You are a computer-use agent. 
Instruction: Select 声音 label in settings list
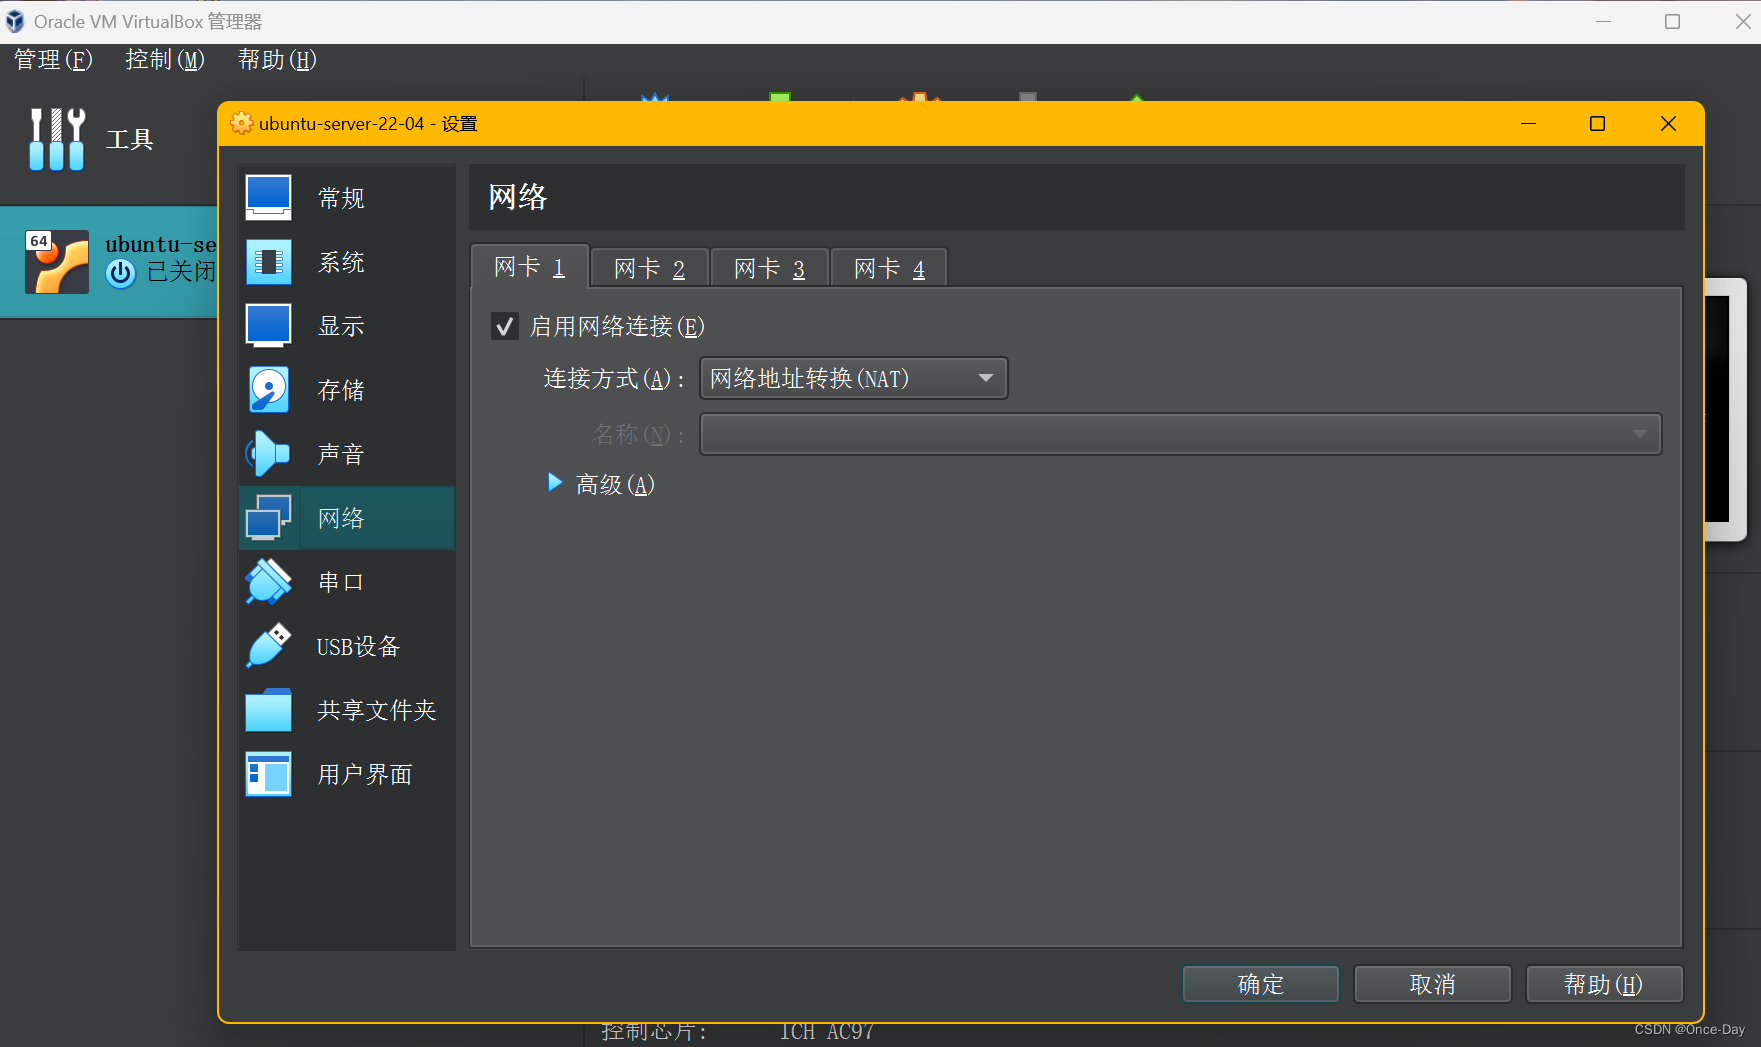341,454
